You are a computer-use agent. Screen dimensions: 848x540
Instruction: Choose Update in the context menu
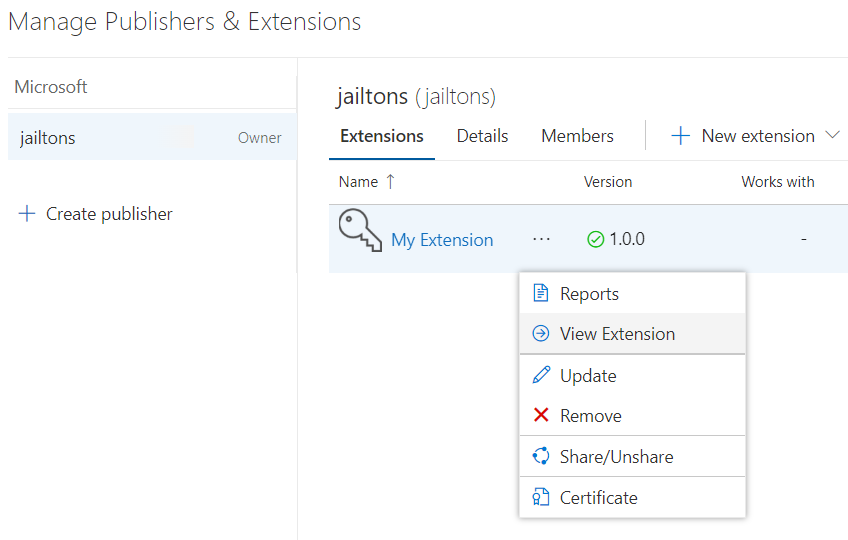coord(632,376)
